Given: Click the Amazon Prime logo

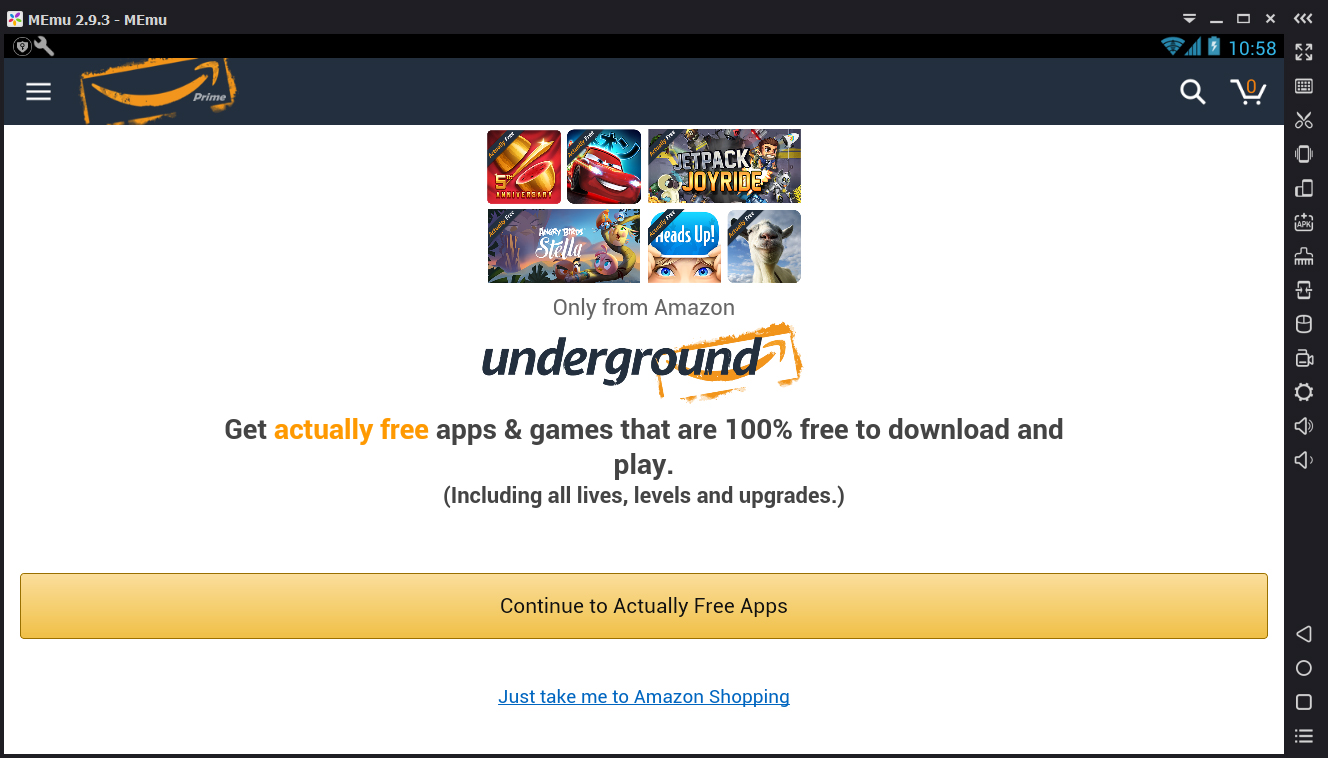Looking at the screenshot, I should pyautogui.click(x=159, y=91).
